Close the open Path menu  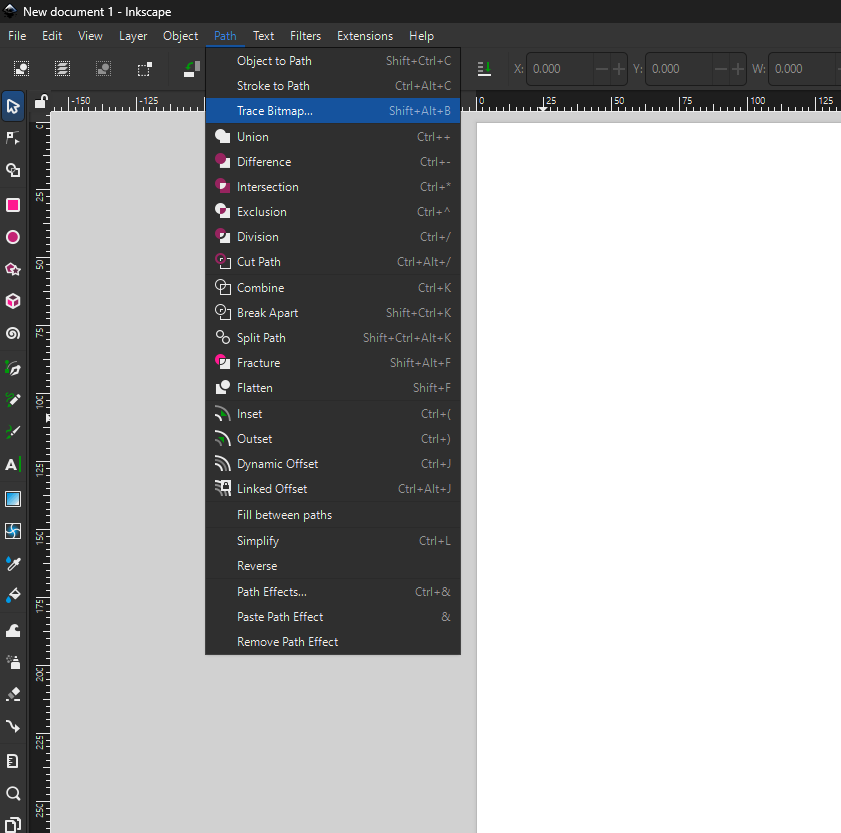pyautogui.click(x=225, y=36)
